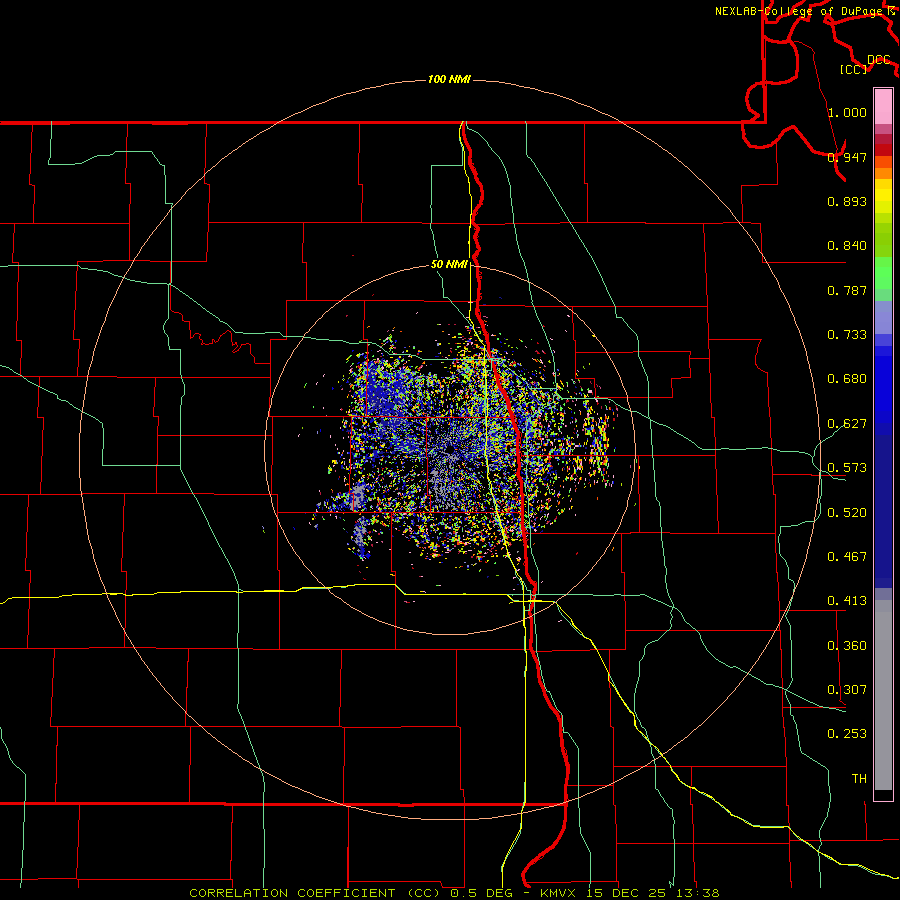The width and height of the screenshot is (900, 900).
Task: Click the 0.893 scale value
Action: (x=847, y=201)
